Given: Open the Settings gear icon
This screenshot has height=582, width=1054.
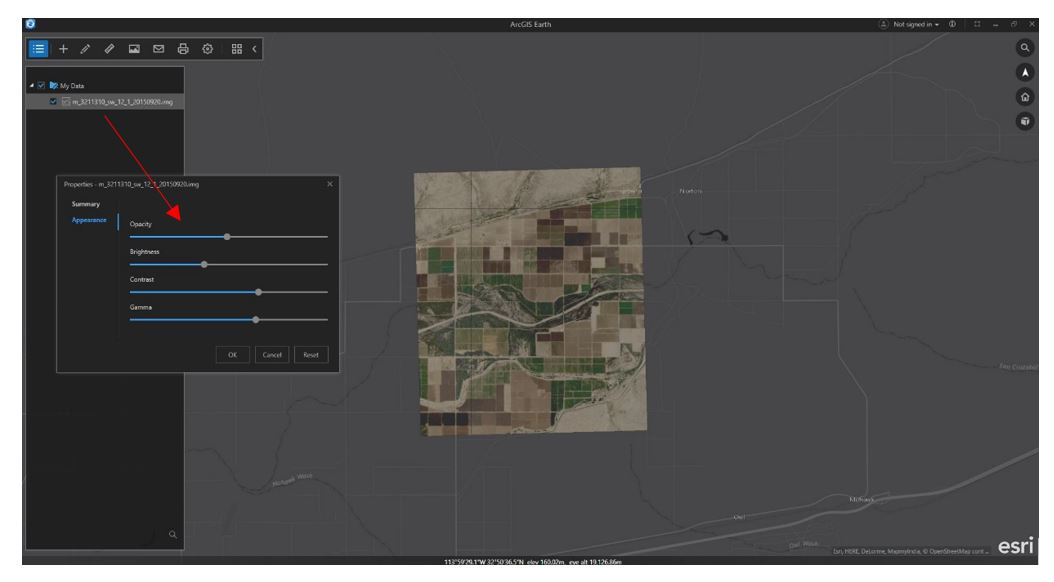Looking at the screenshot, I should tap(208, 49).
